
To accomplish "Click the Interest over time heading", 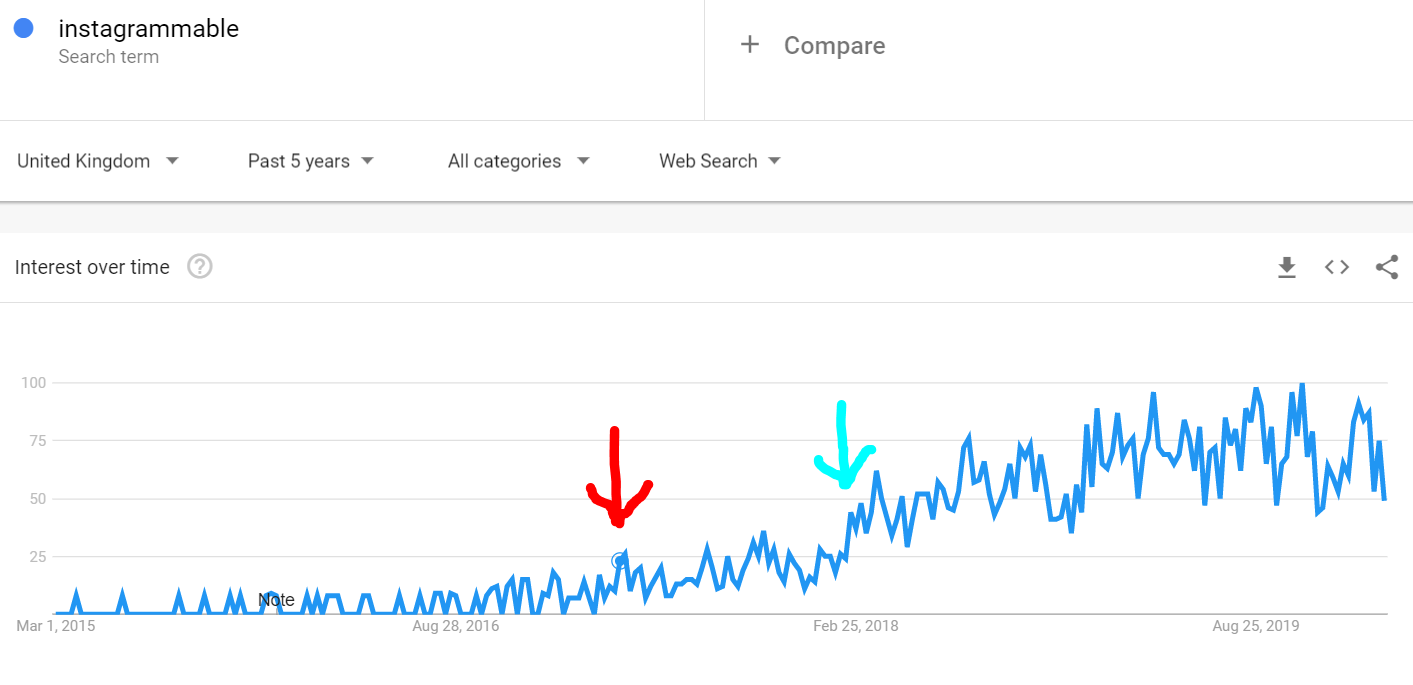I will [x=92, y=267].
